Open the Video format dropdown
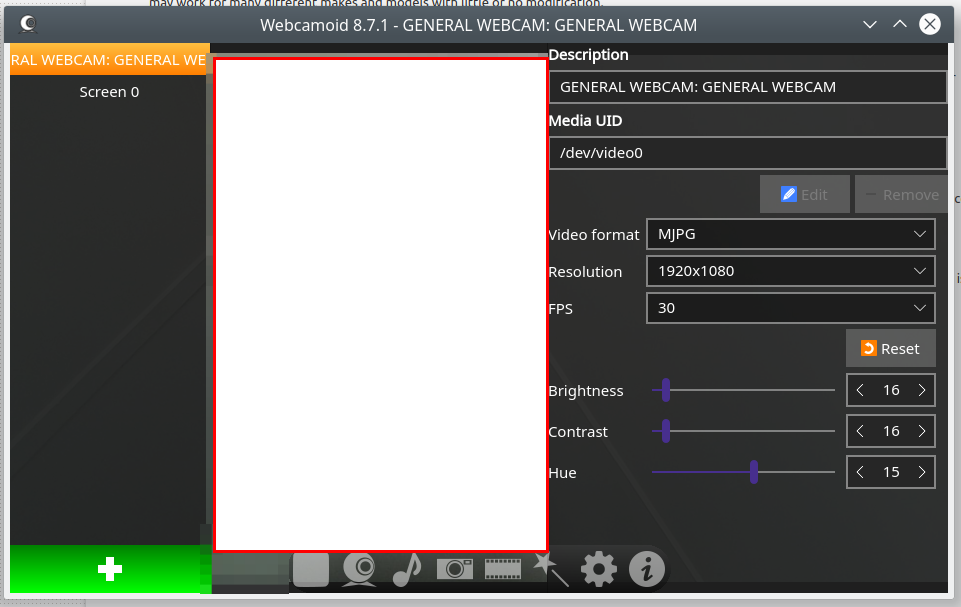 (x=790, y=234)
